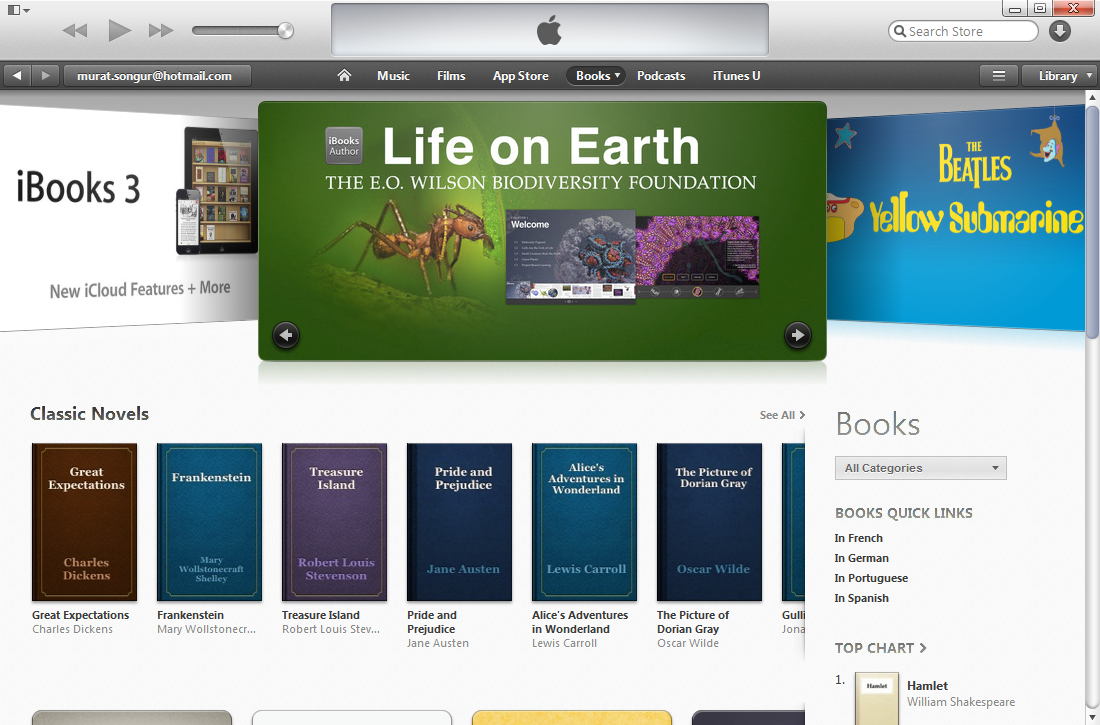Screen dimensions: 1100x725
Task: Go to the store Home icon
Action: [344, 75]
